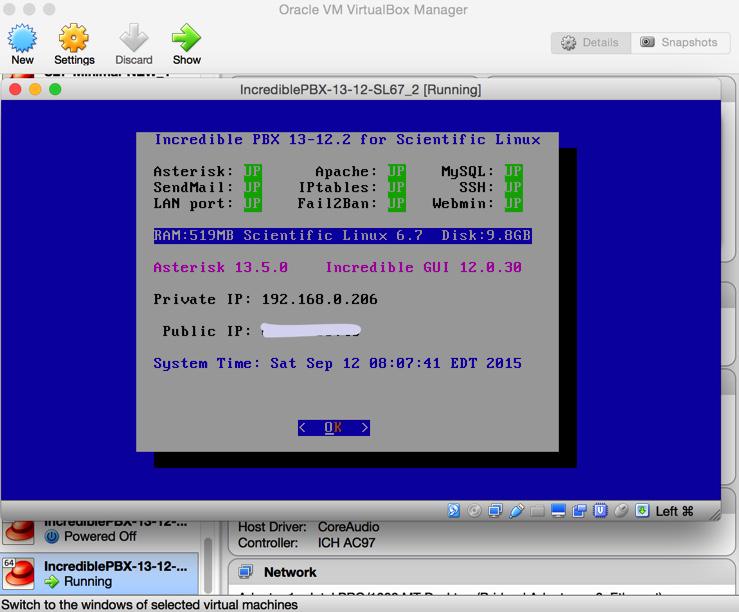The height and width of the screenshot is (612, 739).
Task: Click the CPU virtualization indicator icon
Action: 600,511
